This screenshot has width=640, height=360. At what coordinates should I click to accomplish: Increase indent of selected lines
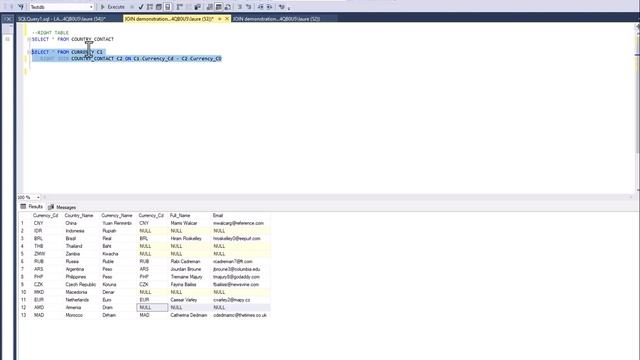click(269, 7)
